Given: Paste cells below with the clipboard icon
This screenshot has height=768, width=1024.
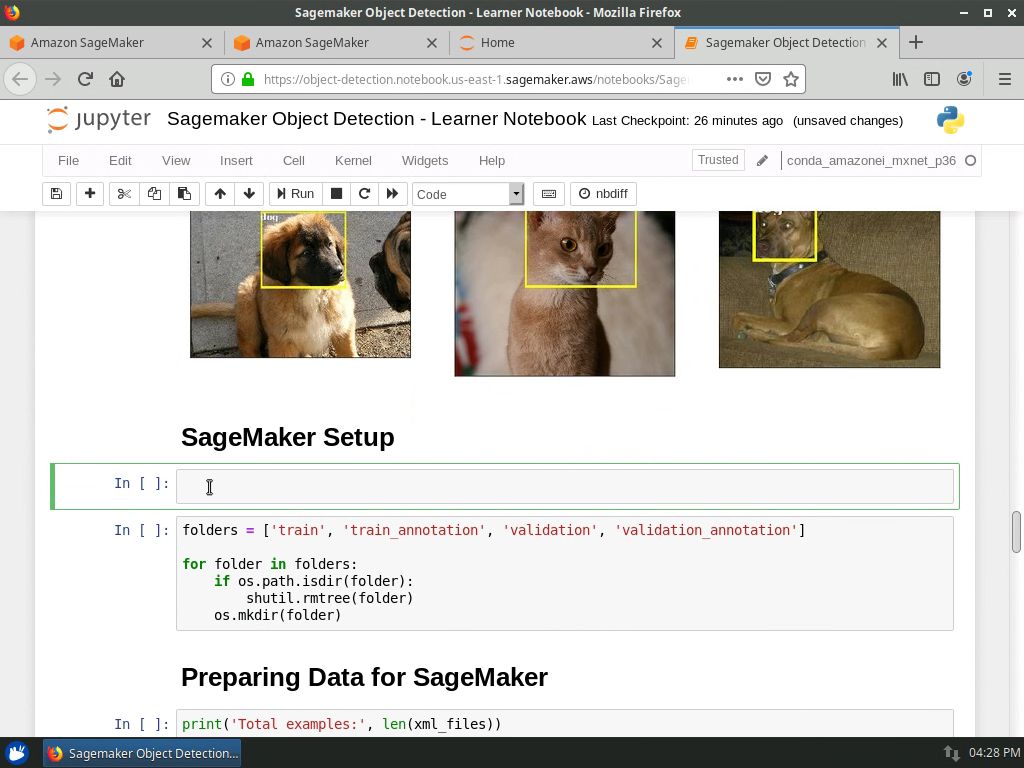Looking at the screenshot, I should tap(184, 194).
